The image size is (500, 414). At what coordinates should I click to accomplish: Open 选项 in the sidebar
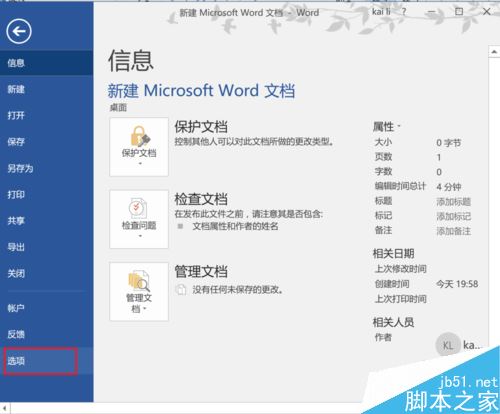47,361
